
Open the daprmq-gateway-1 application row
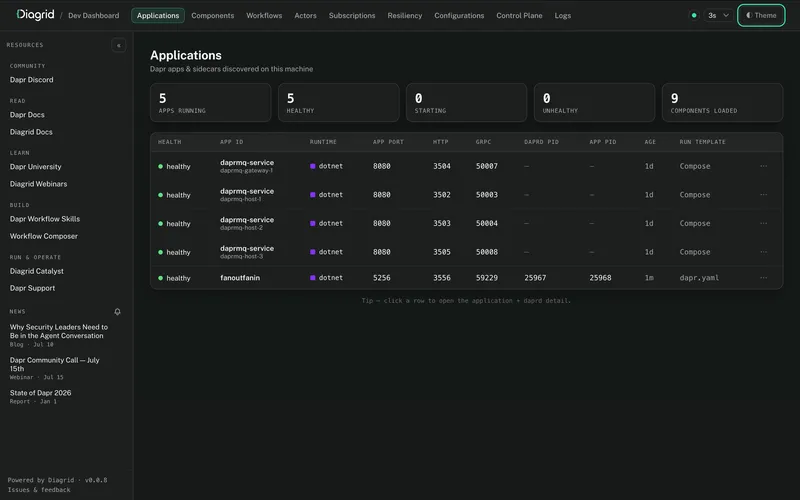tap(466, 166)
